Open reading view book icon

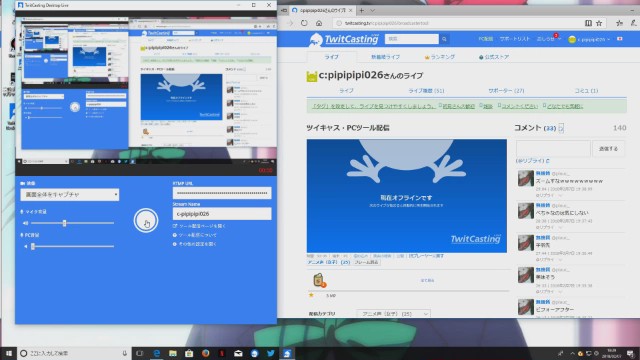click(x=588, y=23)
